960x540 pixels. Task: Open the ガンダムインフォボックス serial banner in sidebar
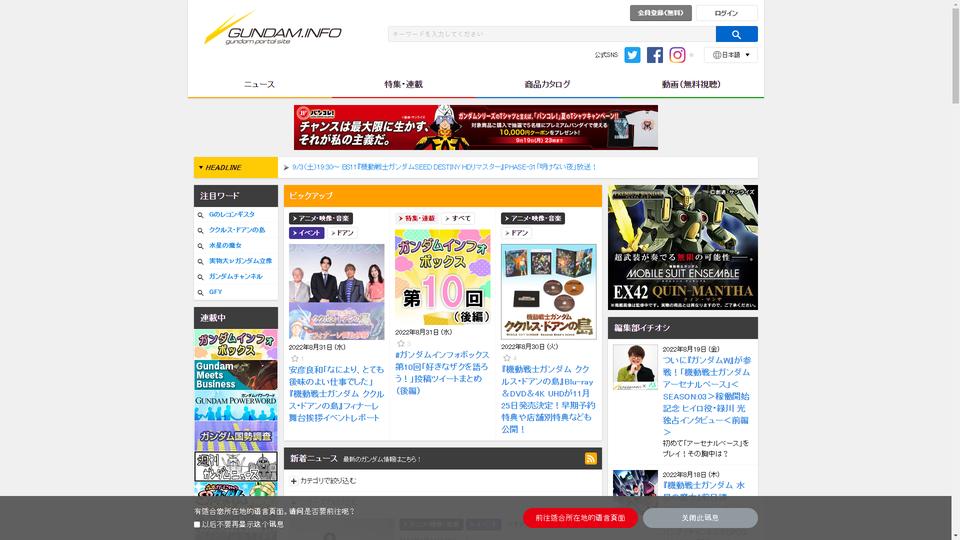(236, 345)
